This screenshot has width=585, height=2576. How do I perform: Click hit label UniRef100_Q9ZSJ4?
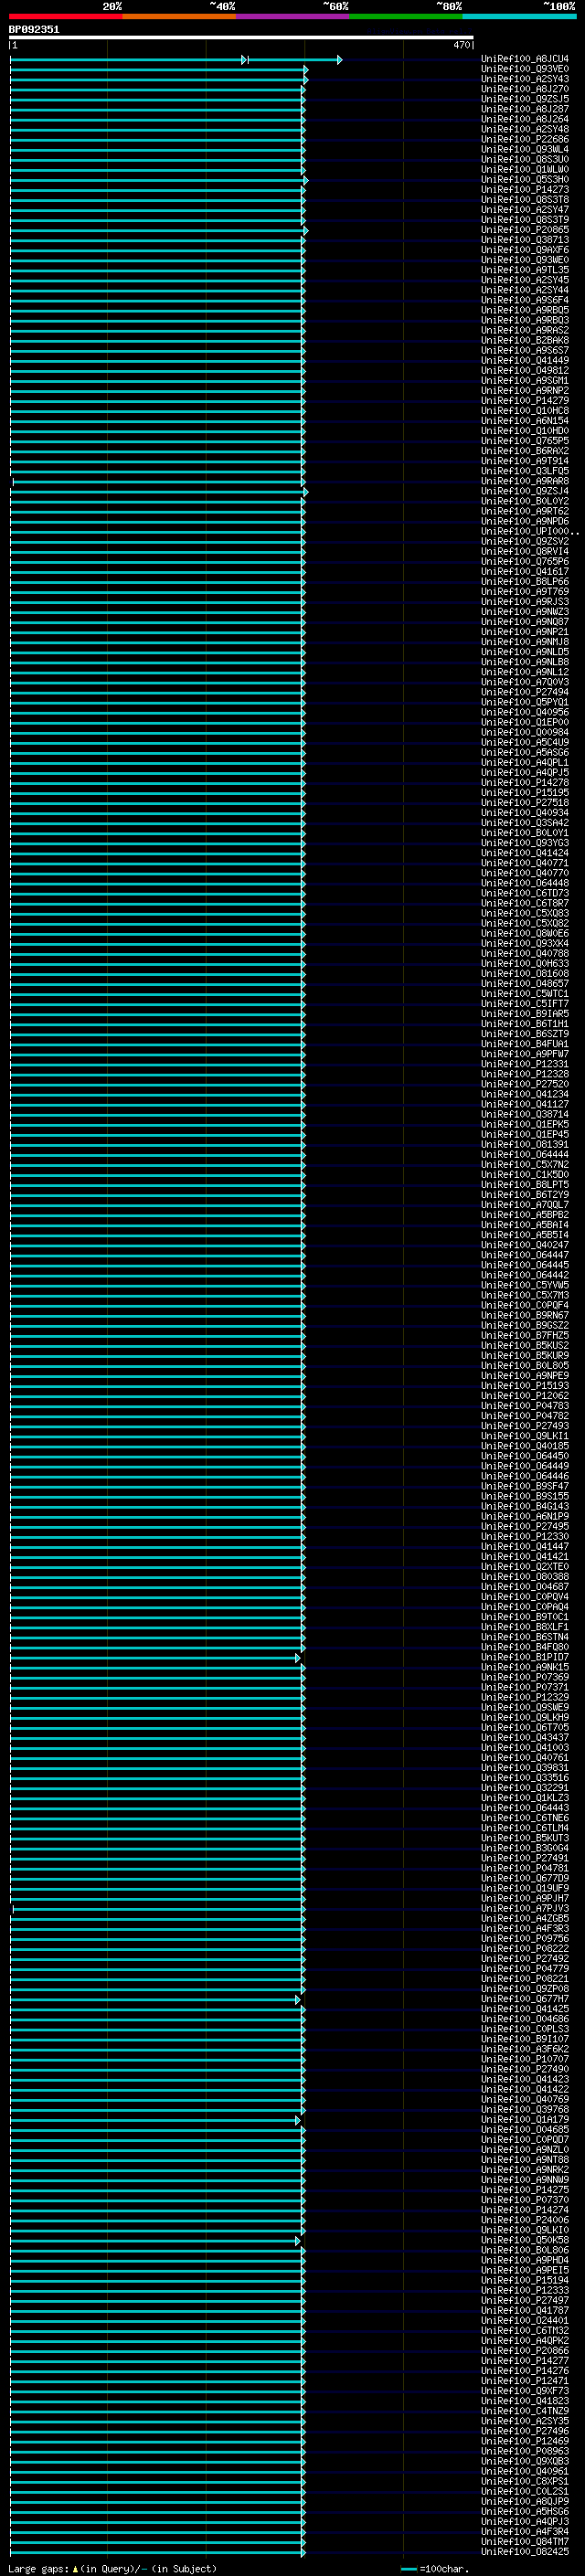(524, 491)
